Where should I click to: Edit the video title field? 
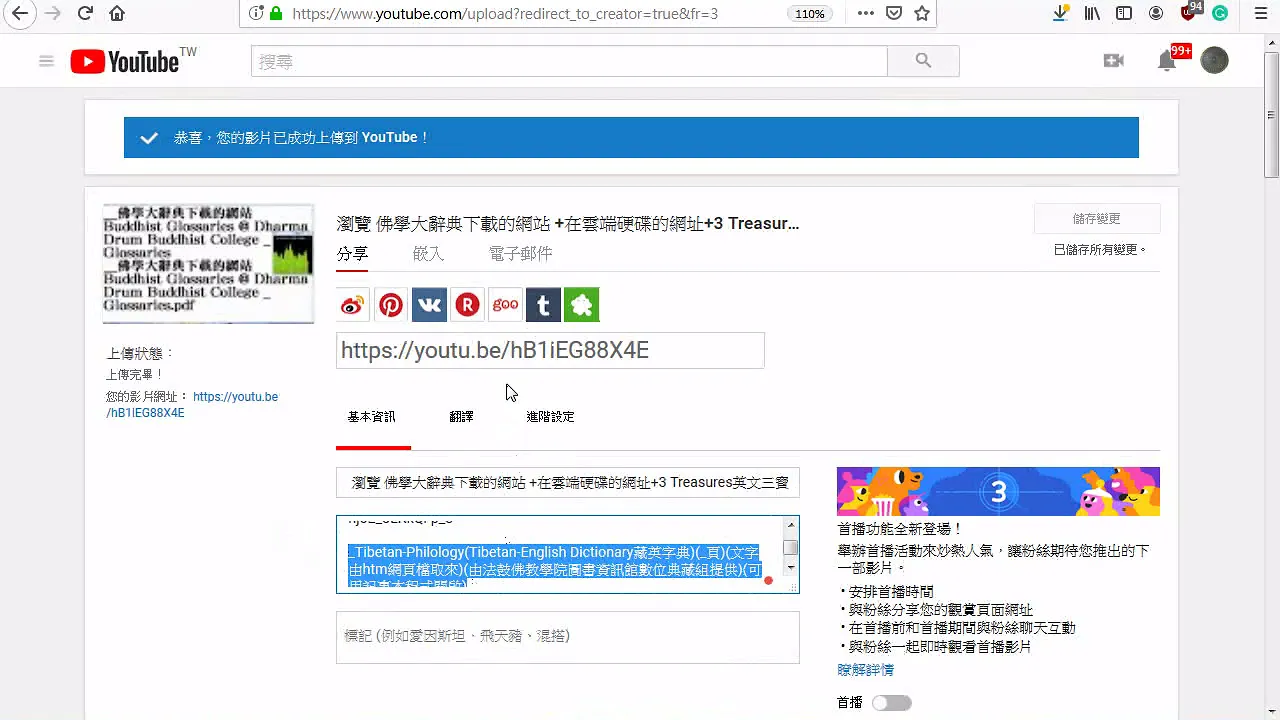(x=568, y=482)
